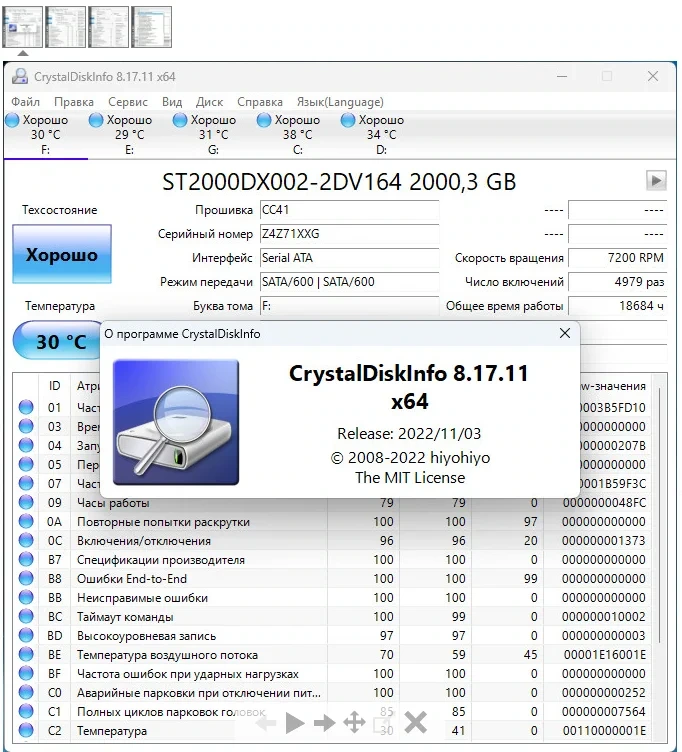Click the status orb for Ошибки End-to-End
This screenshot has width=682, height=752.
(x=26, y=578)
